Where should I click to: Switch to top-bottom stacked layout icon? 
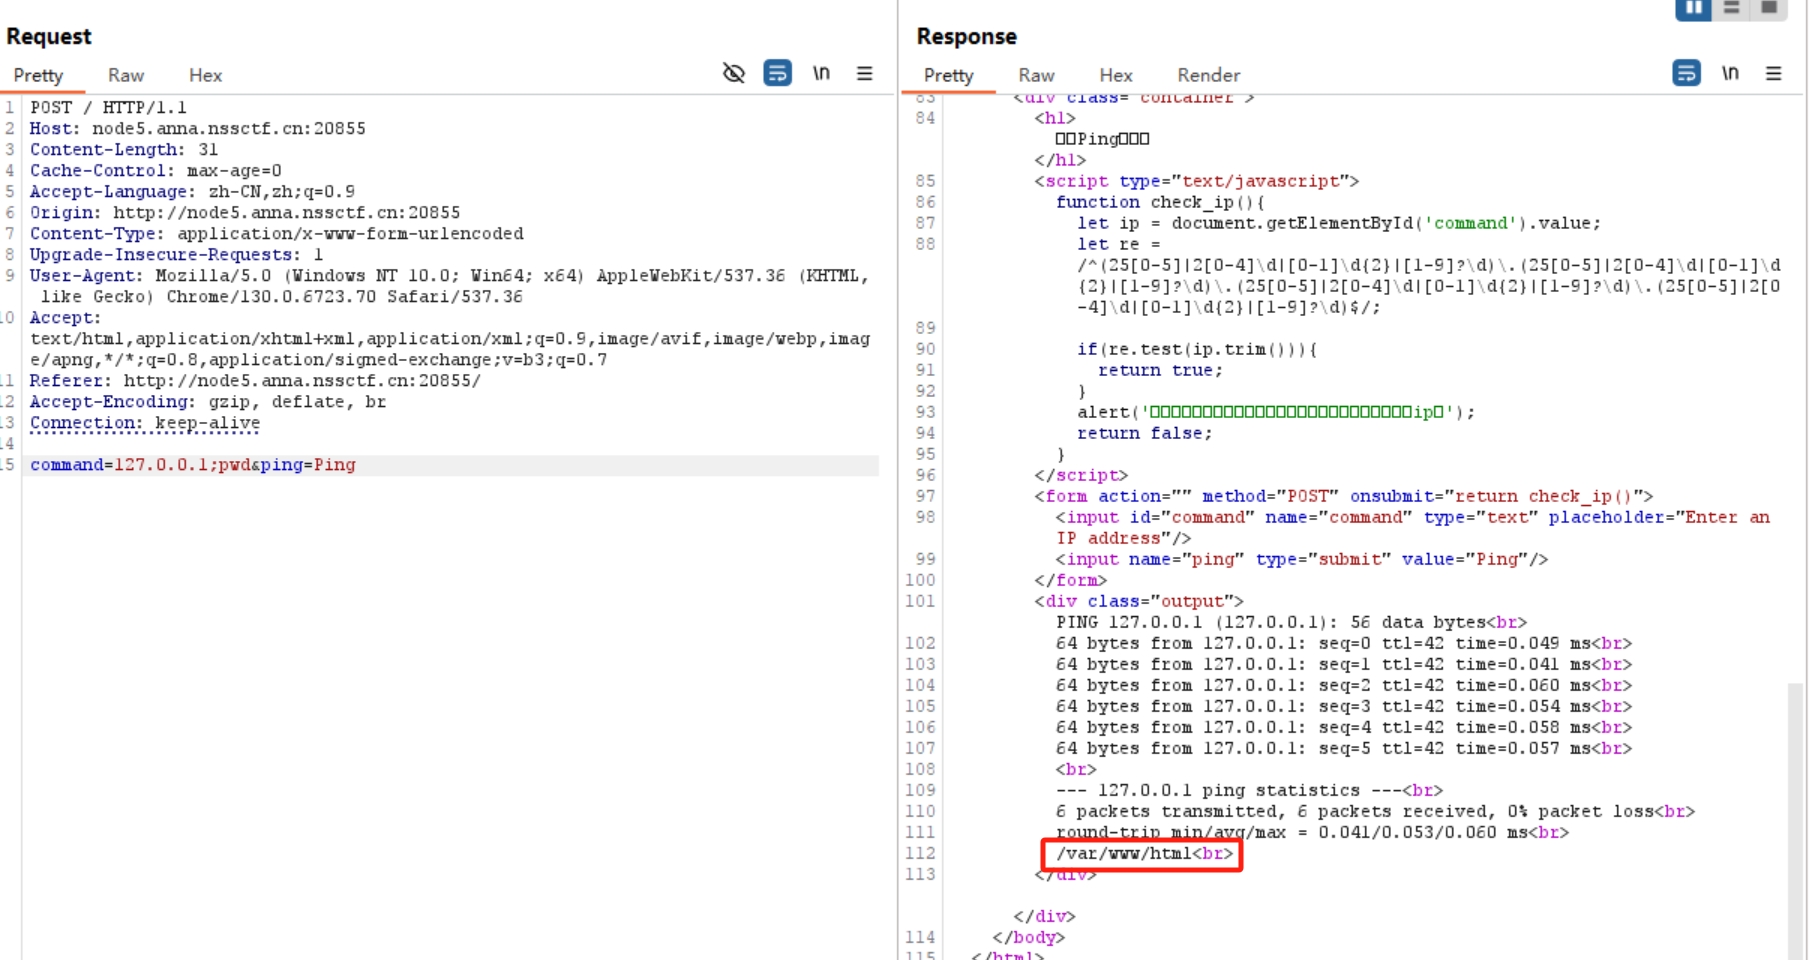coord(1732,8)
